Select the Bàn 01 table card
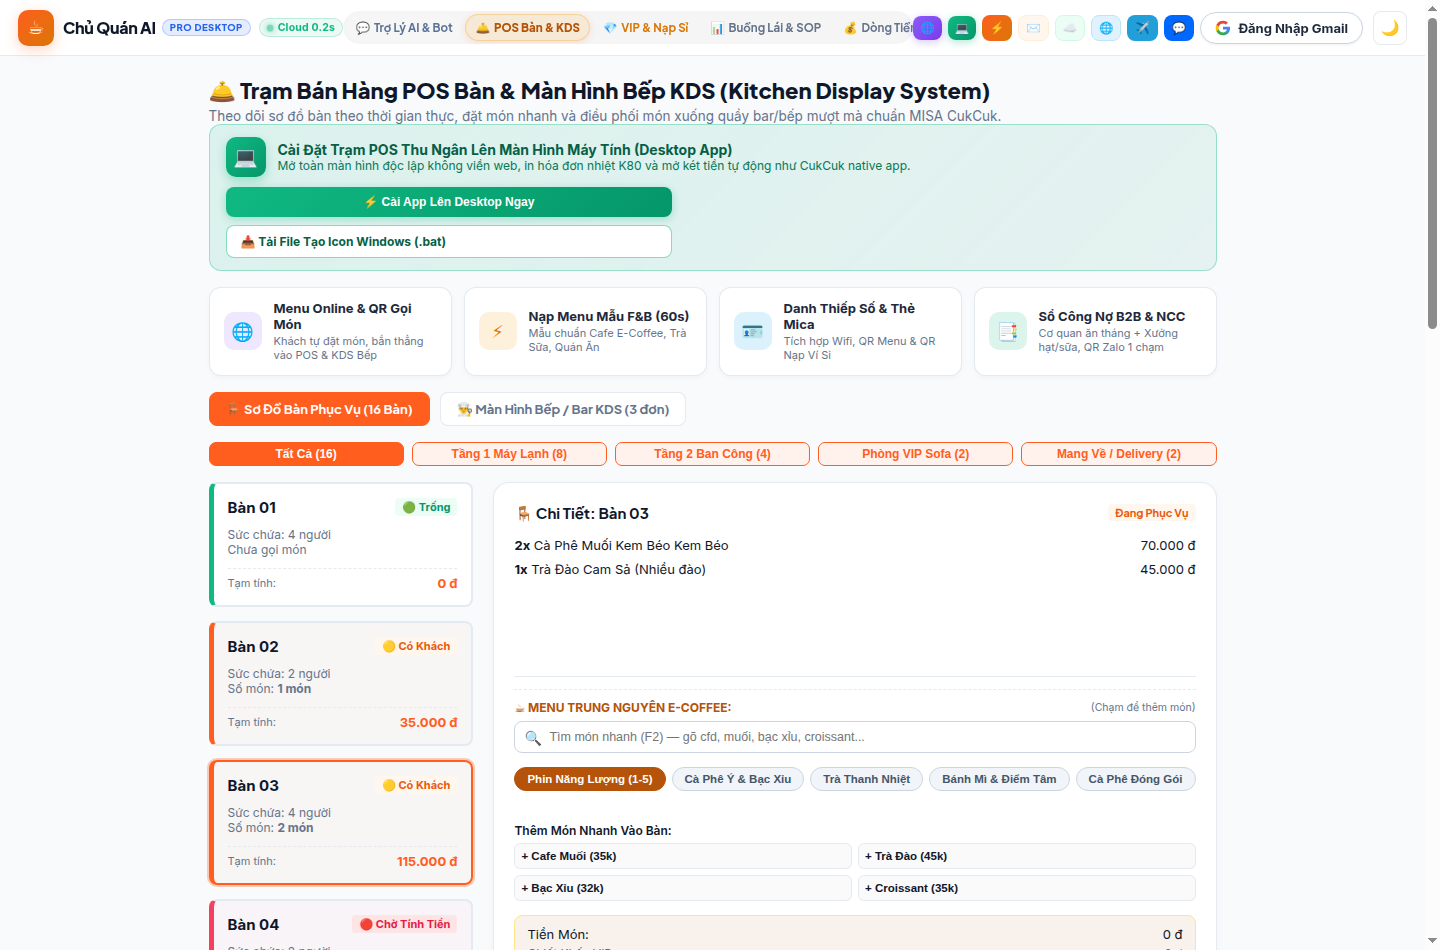Image resolution: width=1440 pixels, height=950 pixels. coord(341,545)
